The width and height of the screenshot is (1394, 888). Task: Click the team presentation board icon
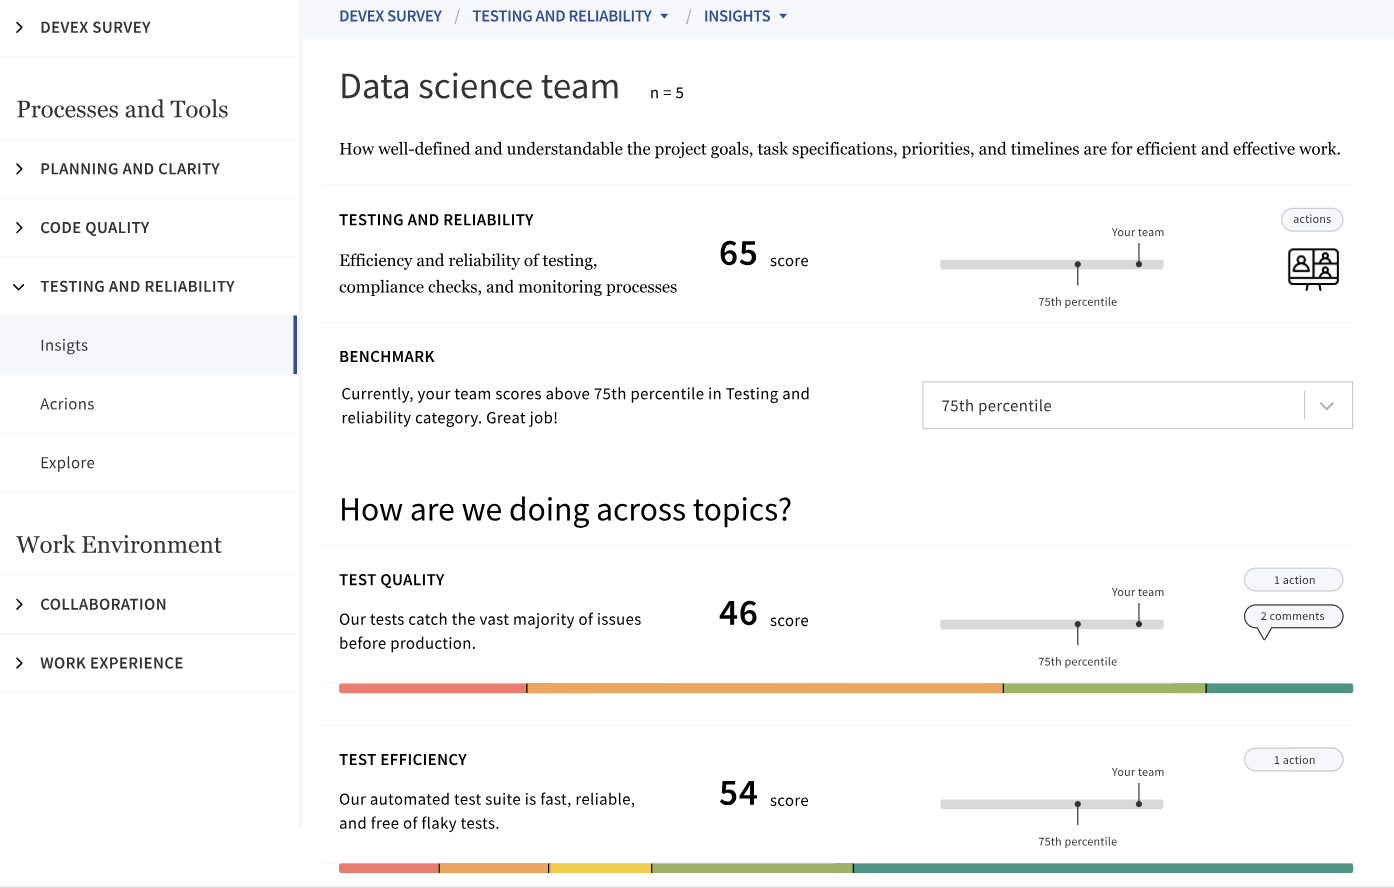click(1313, 269)
